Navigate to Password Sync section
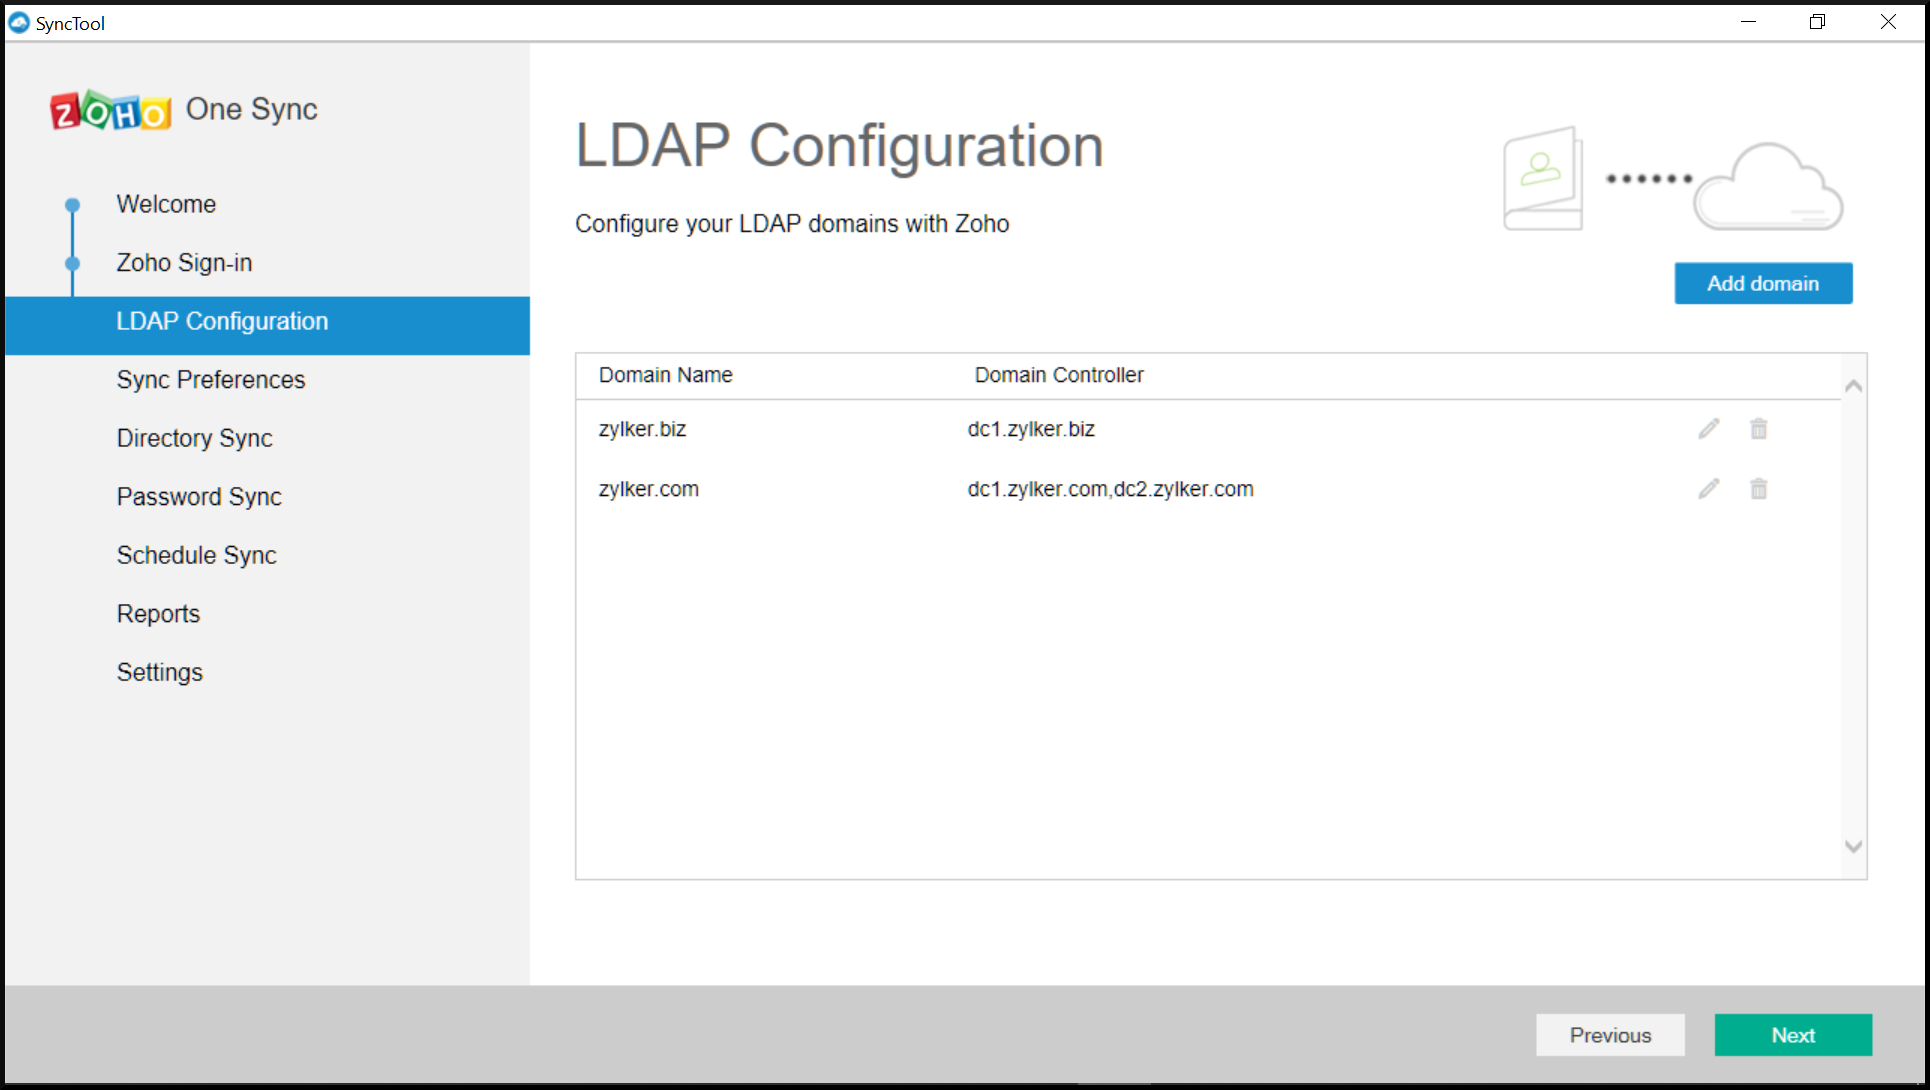This screenshot has height=1090, width=1930. click(x=199, y=497)
